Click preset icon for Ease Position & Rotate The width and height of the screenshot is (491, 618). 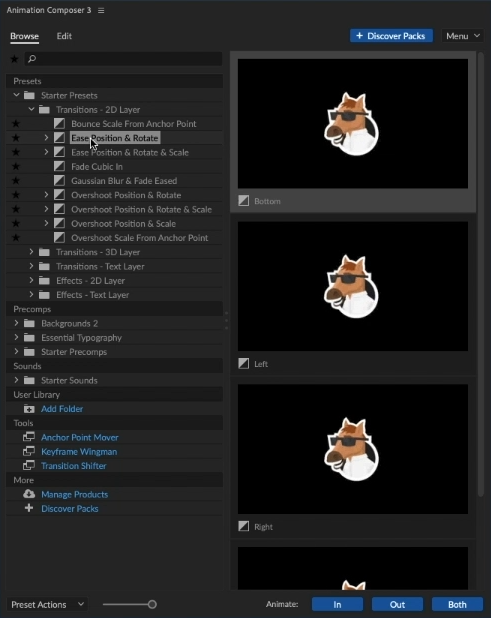[59, 138]
